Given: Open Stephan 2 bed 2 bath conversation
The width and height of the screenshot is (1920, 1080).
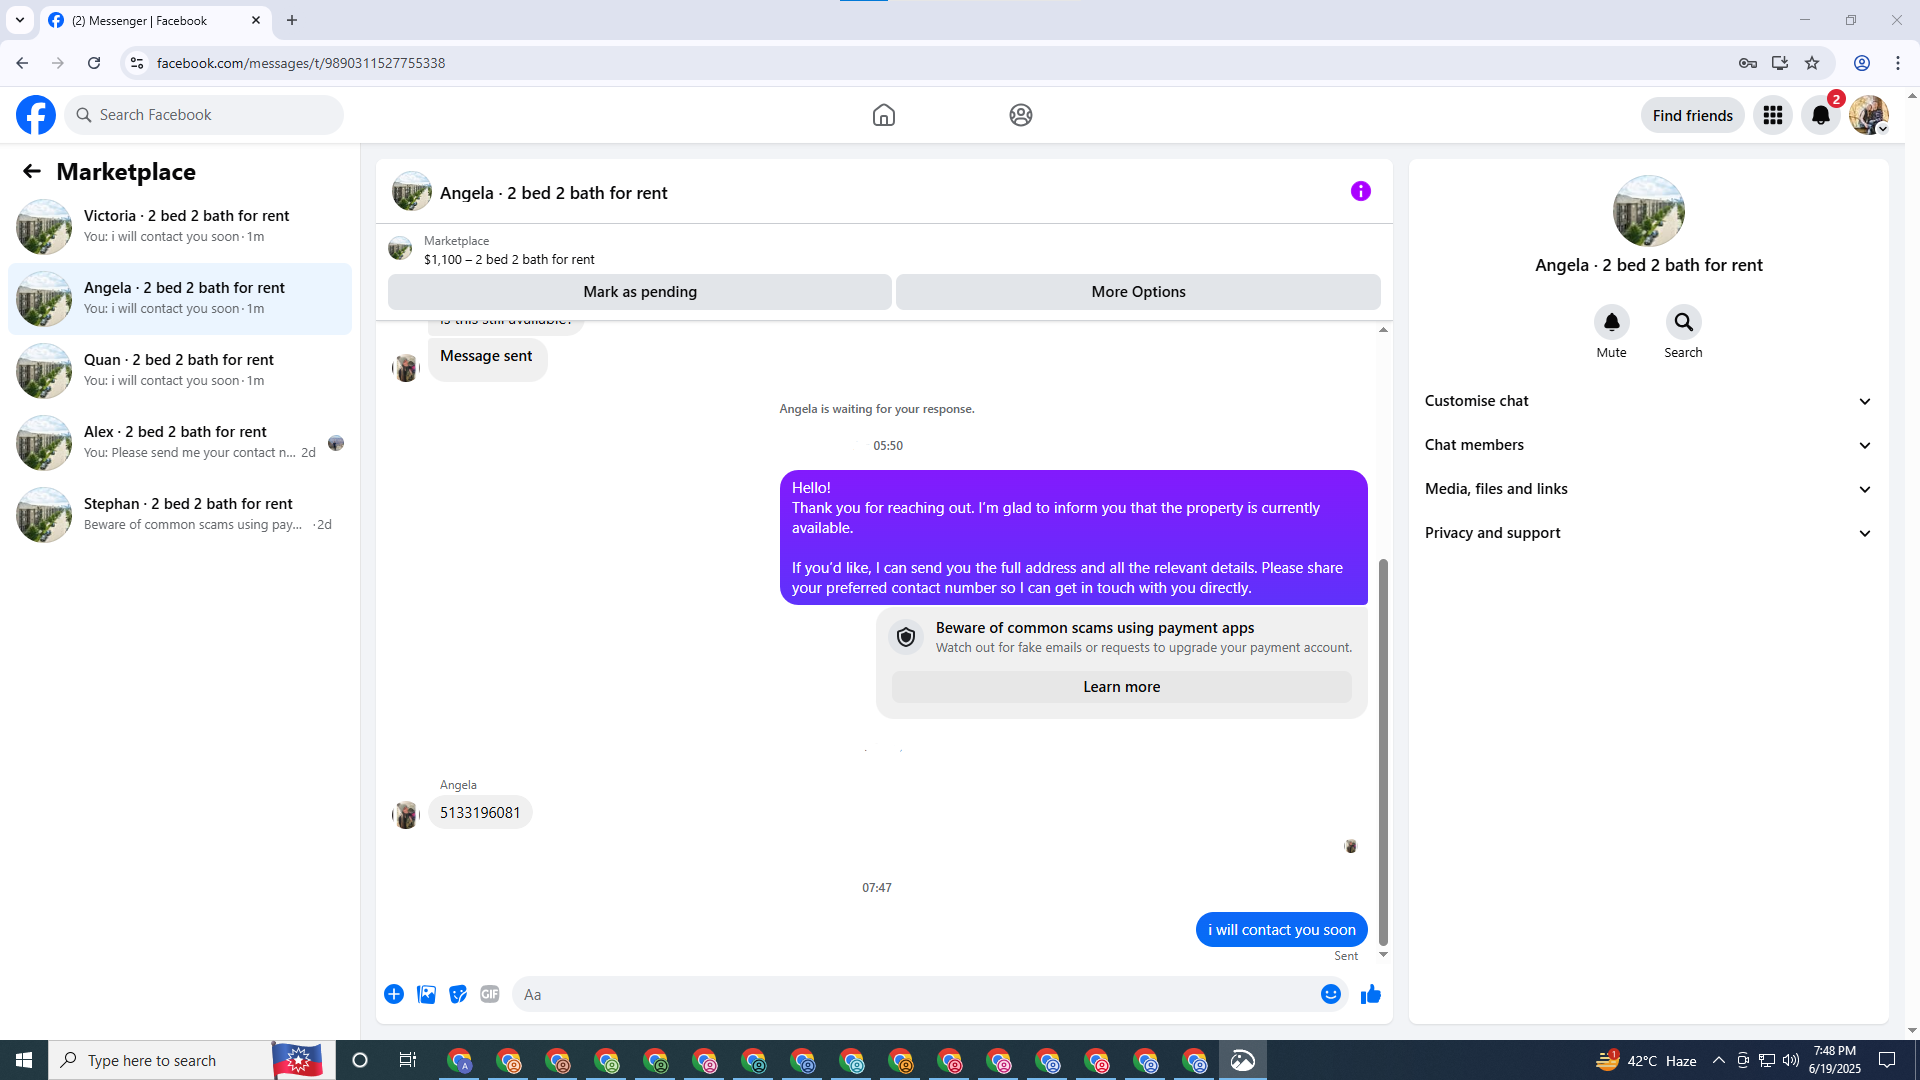Looking at the screenshot, I should (180, 514).
